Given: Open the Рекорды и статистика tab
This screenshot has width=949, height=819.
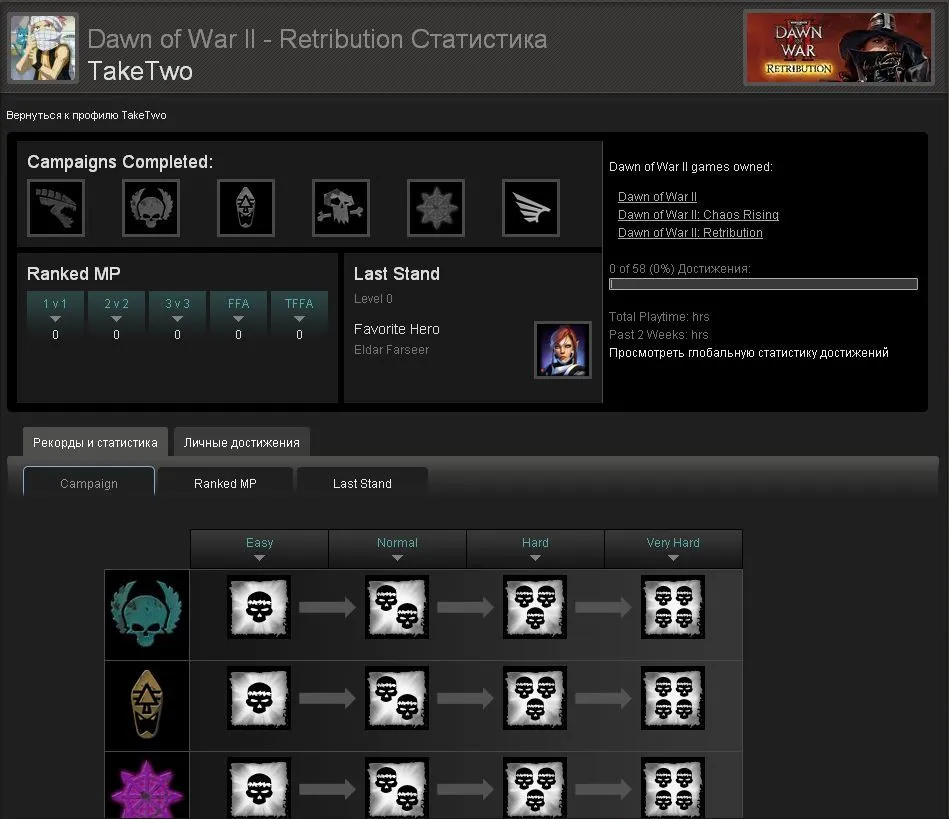Looking at the screenshot, I should [x=95, y=442].
